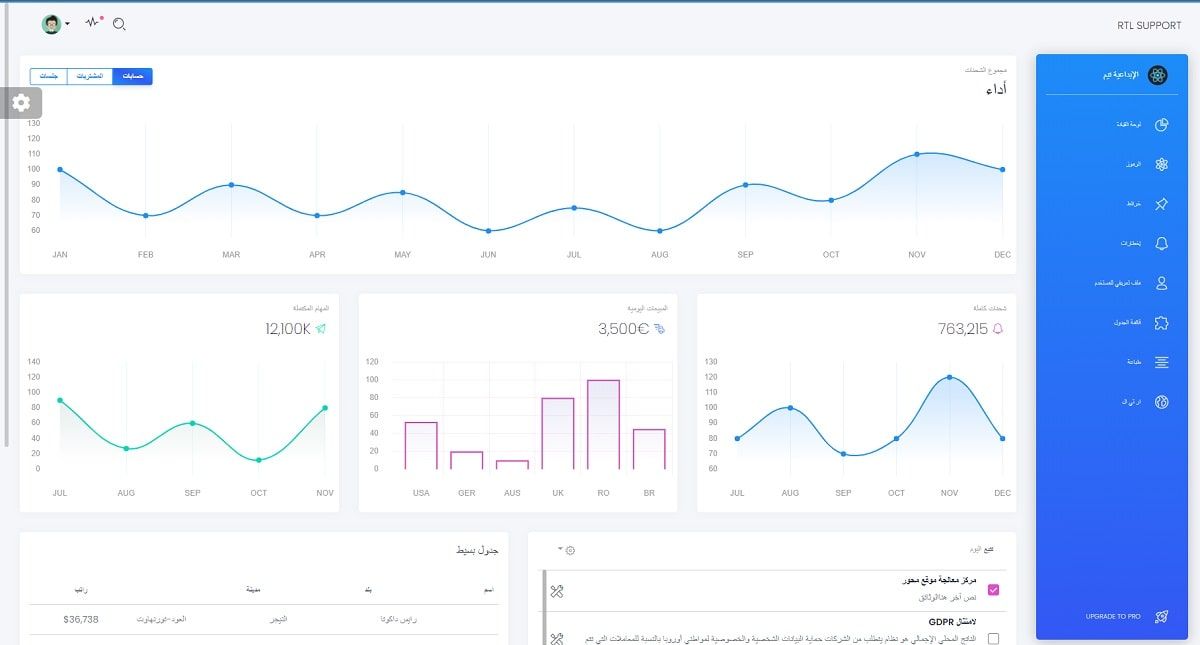Click the search magnifier icon

(120, 22)
